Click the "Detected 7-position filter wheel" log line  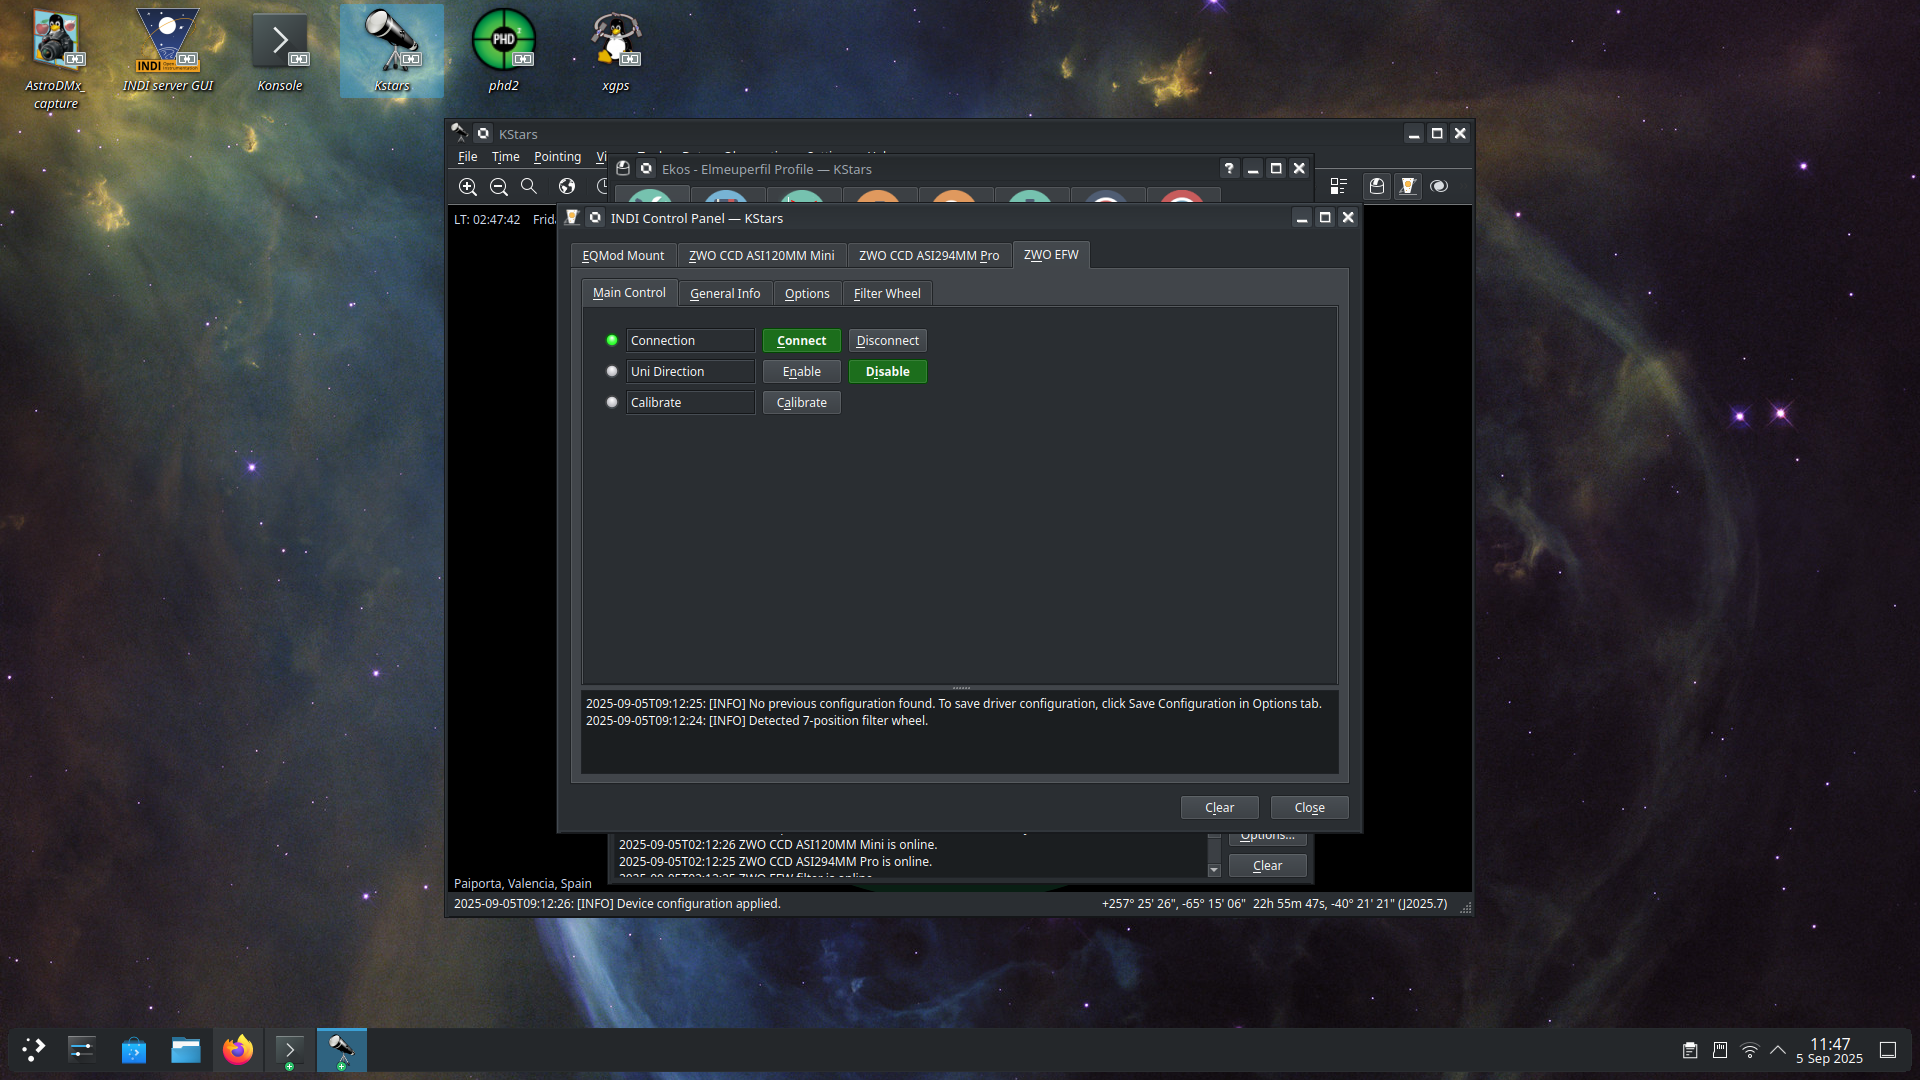pos(757,721)
